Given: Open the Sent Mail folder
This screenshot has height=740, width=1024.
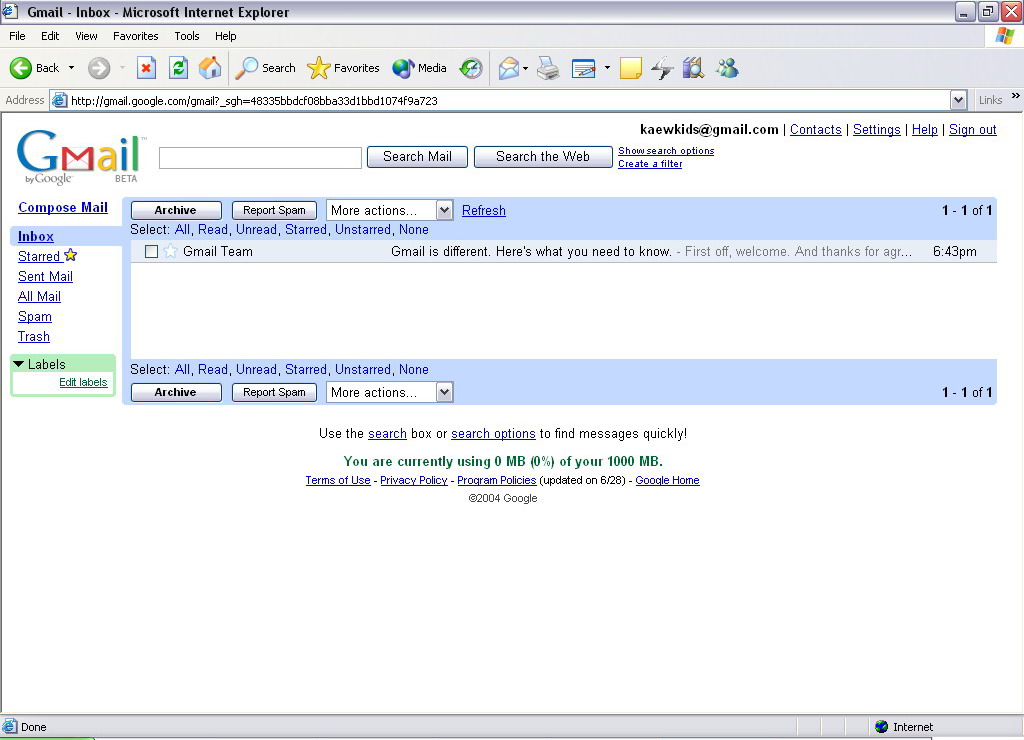Looking at the screenshot, I should tap(45, 277).
